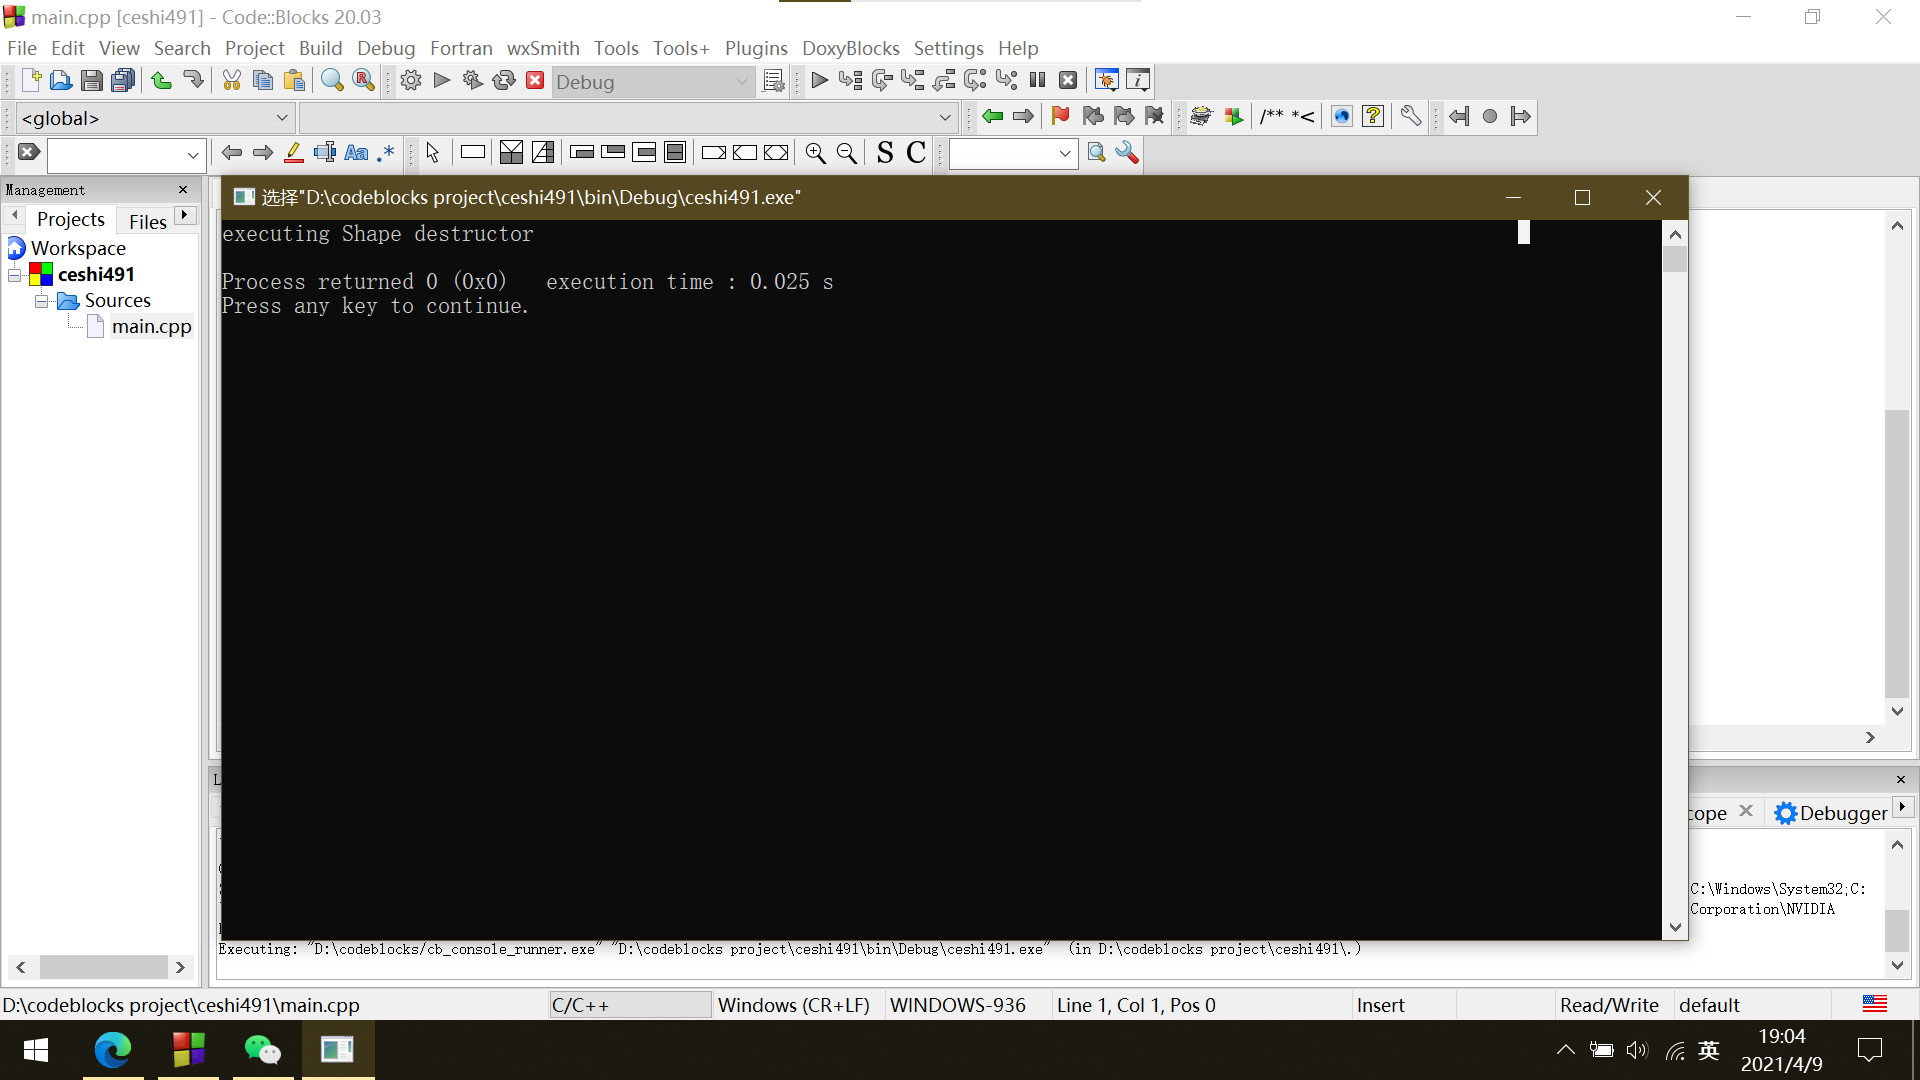Click the Build gear icon

click(410, 81)
